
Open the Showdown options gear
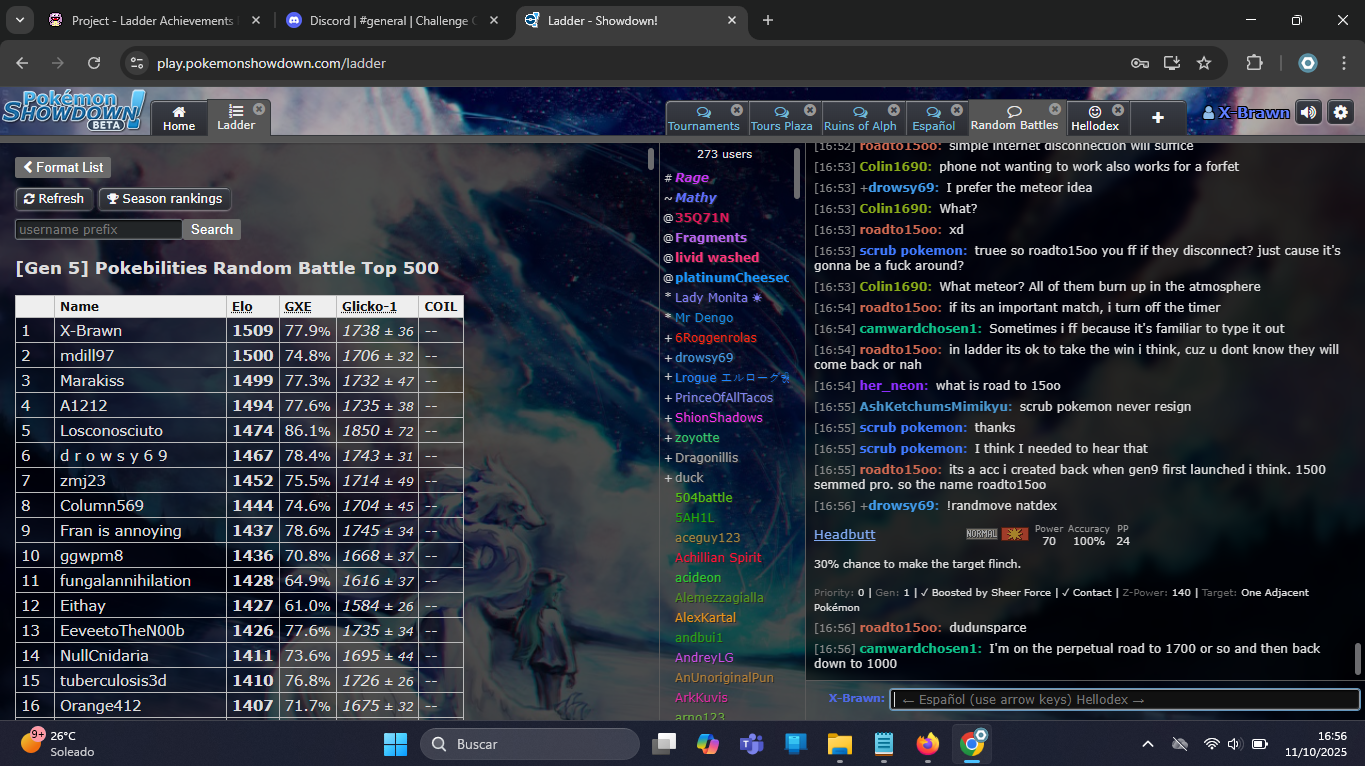click(1340, 113)
